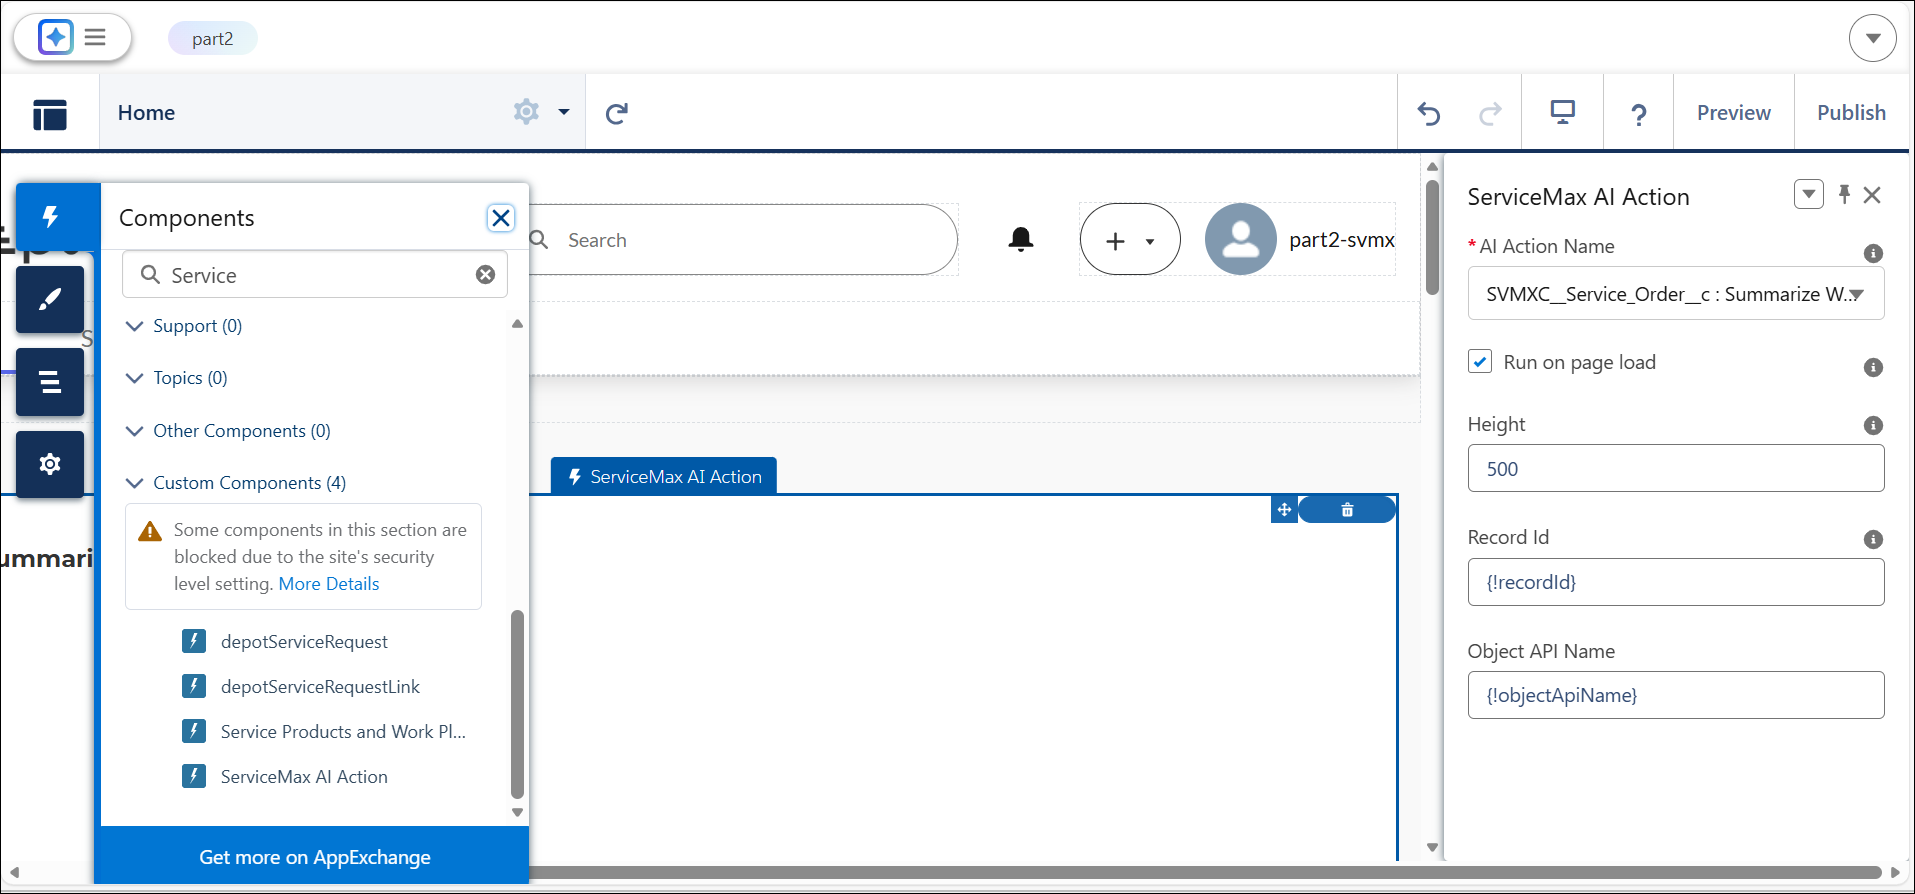1915x894 pixels.
Task: Click Get more on AppExchange
Action: 315,857
